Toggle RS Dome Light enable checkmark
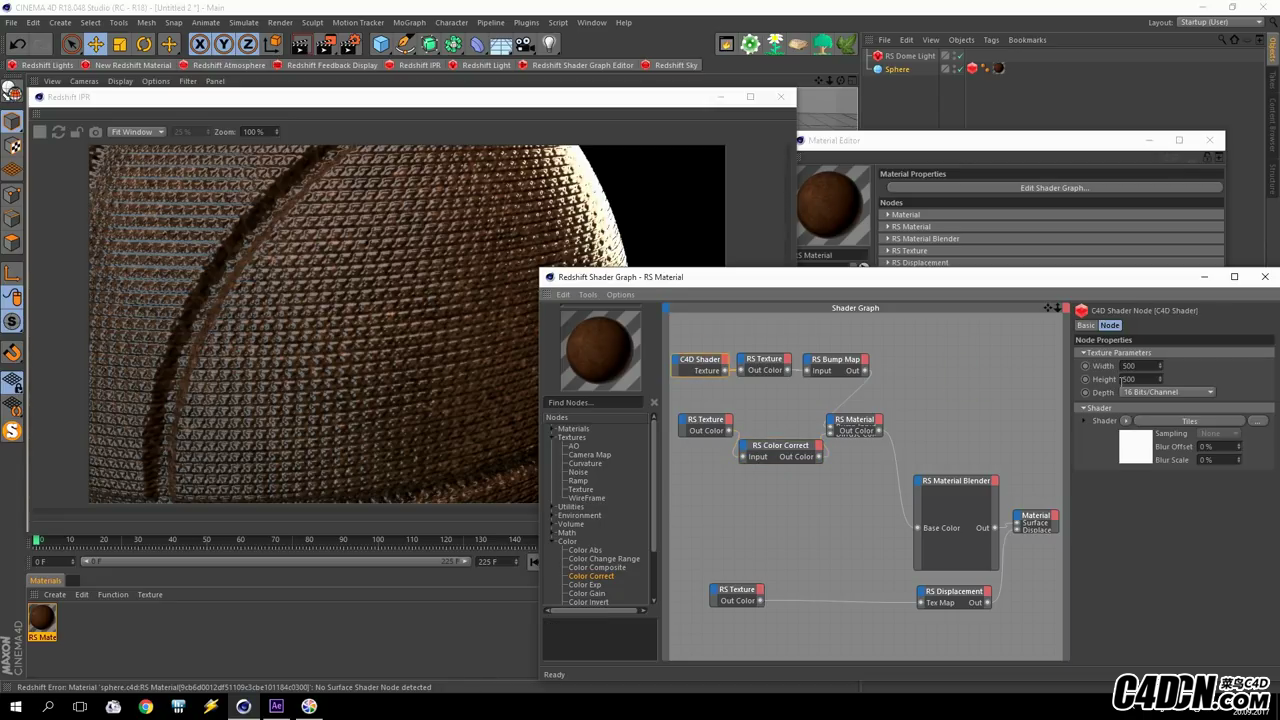 [958, 56]
